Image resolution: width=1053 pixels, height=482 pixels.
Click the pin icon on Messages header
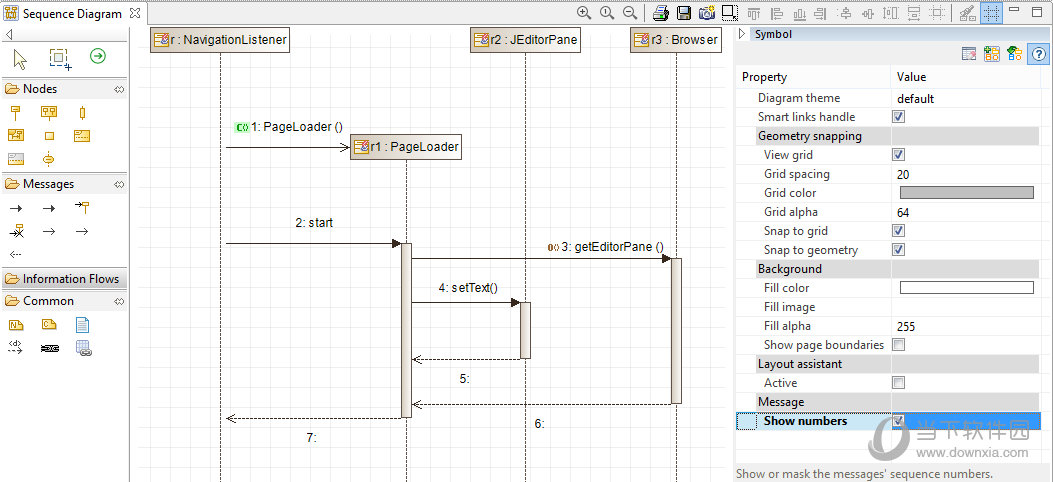coord(119,184)
